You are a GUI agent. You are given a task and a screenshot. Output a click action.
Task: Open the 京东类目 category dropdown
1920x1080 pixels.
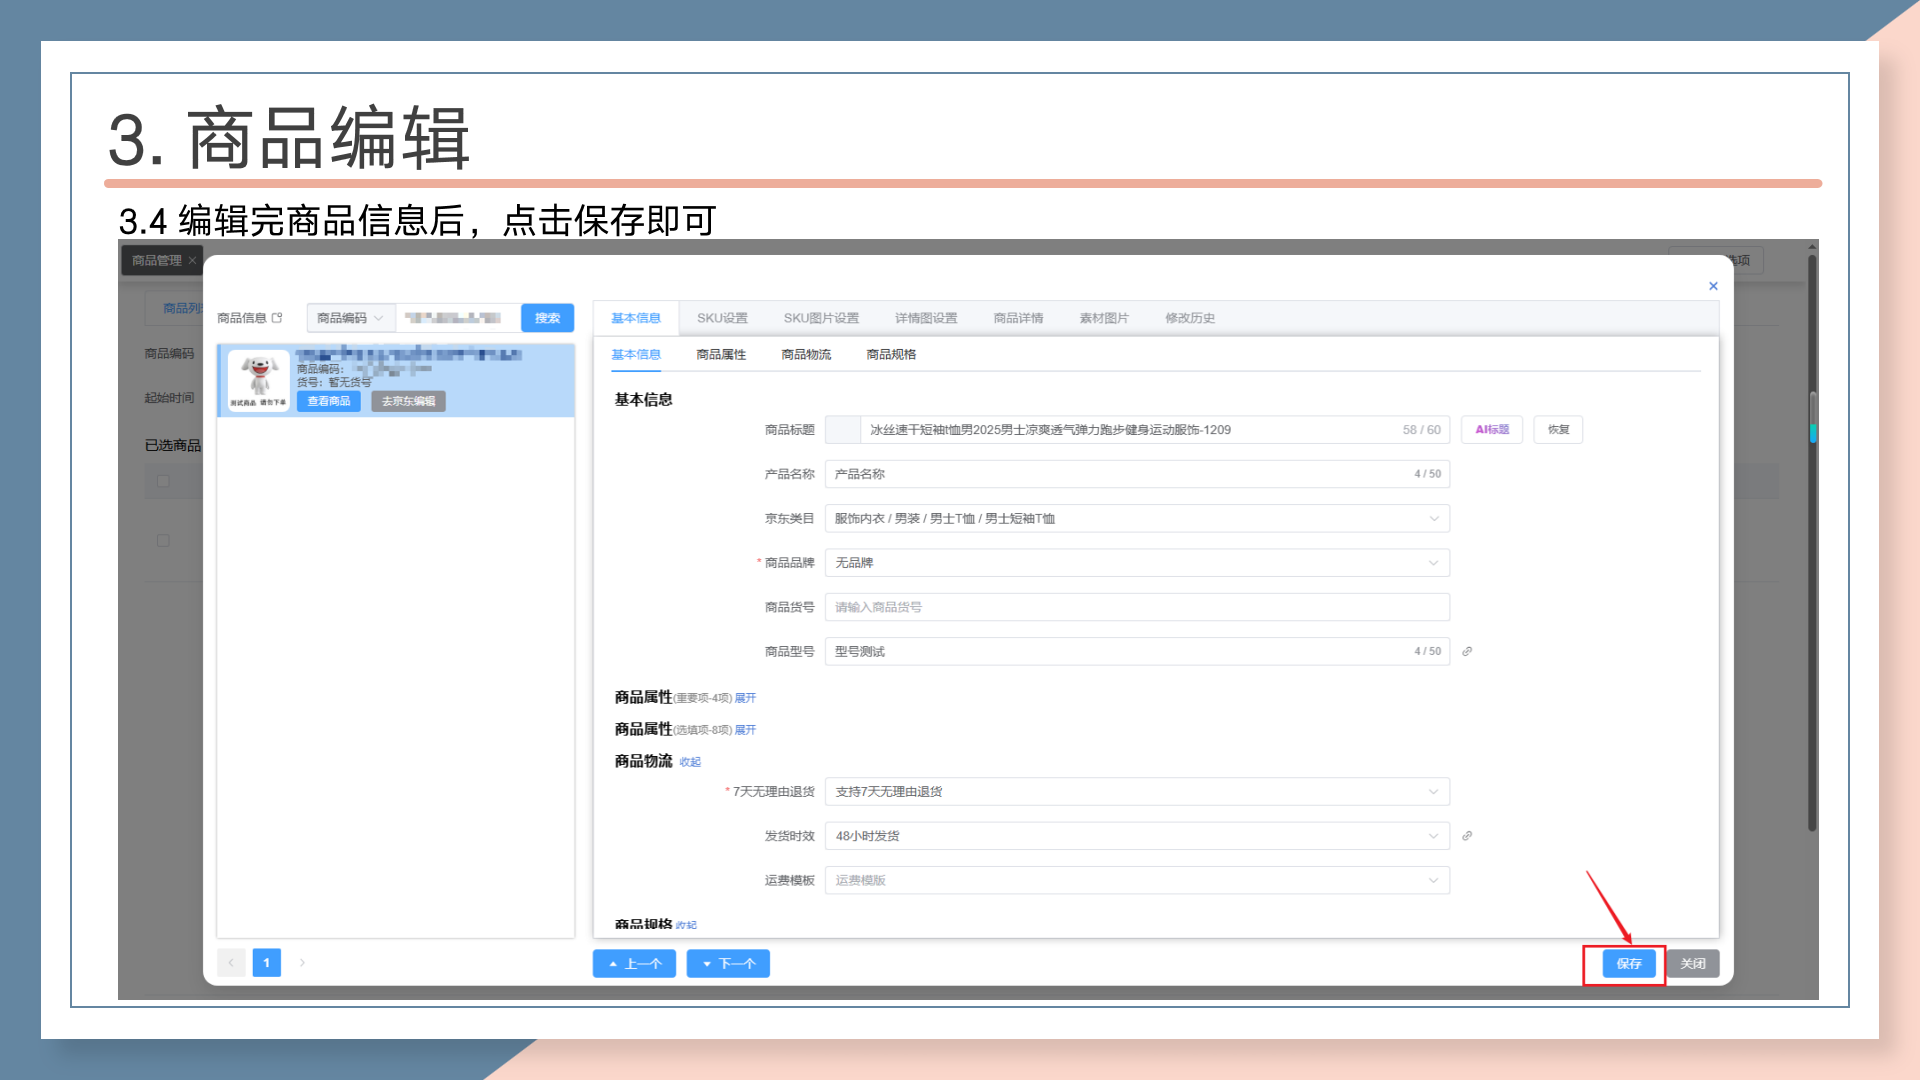click(x=1136, y=518)
